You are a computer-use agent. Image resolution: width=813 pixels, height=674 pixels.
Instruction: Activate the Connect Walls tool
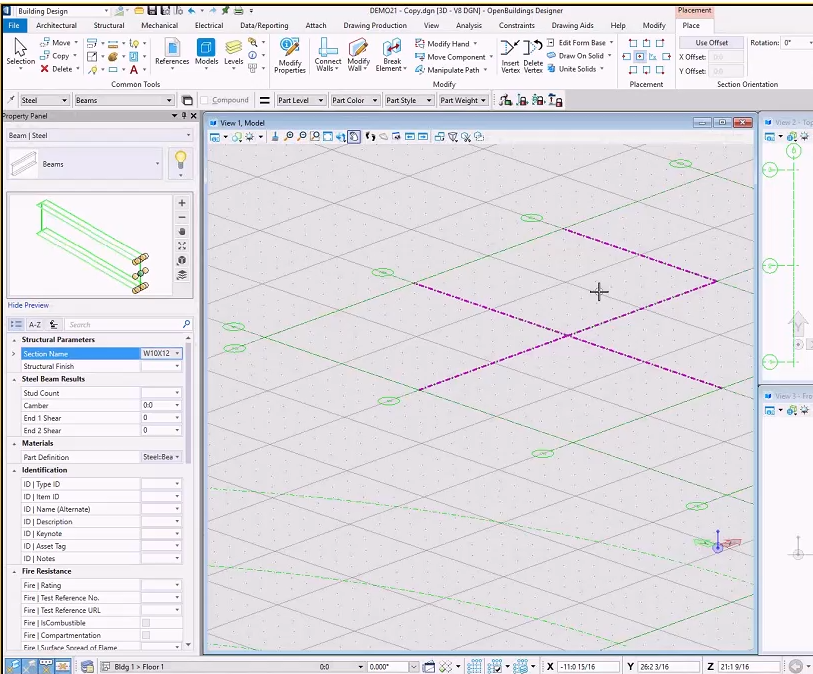(x=328, y=54)
